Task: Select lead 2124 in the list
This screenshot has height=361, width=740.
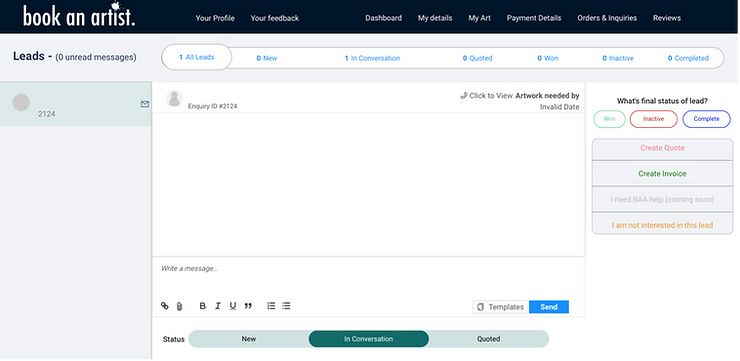Action: coord(76,104)
